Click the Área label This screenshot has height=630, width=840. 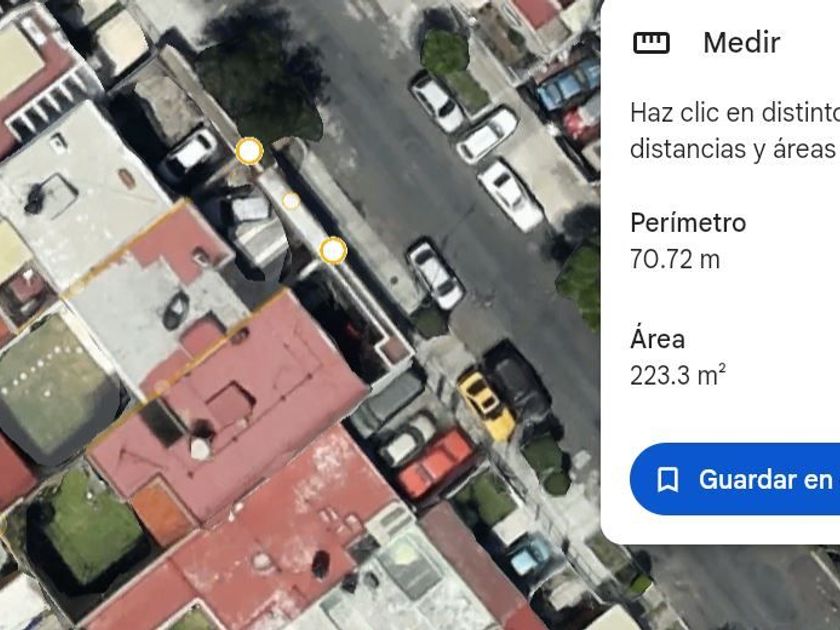coord(657,339)
